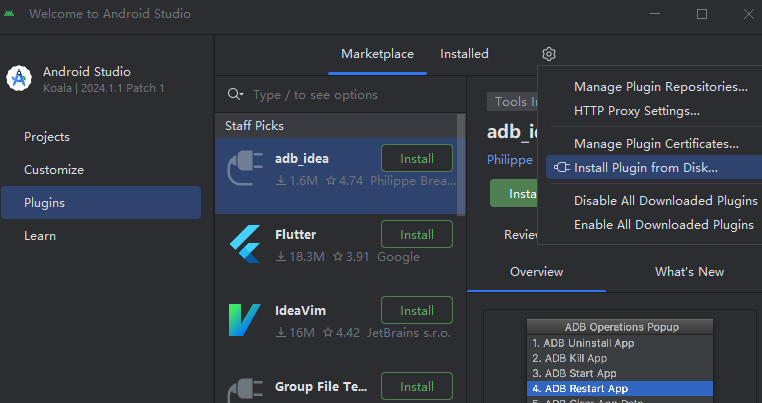Click plug icon beside Install Plugin from Disk
The width and height of the screenshot is (762, 403).
[561, 168]
